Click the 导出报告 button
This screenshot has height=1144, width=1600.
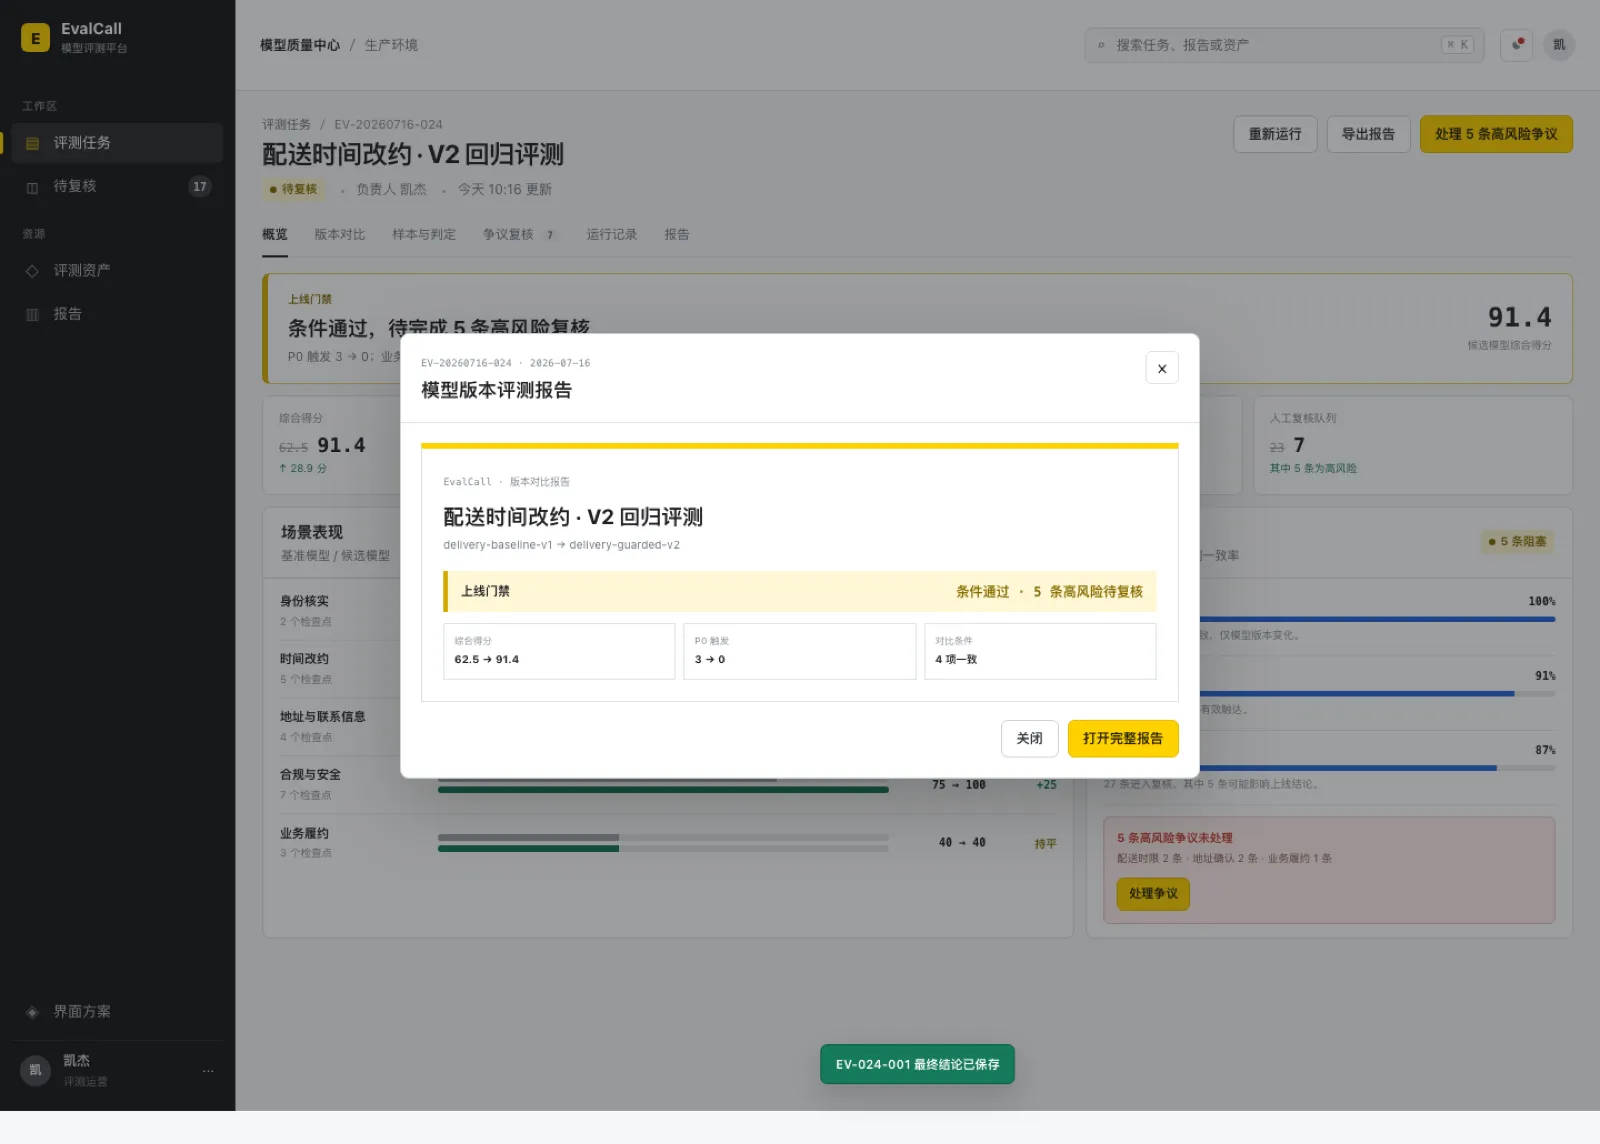[1368, 134]
